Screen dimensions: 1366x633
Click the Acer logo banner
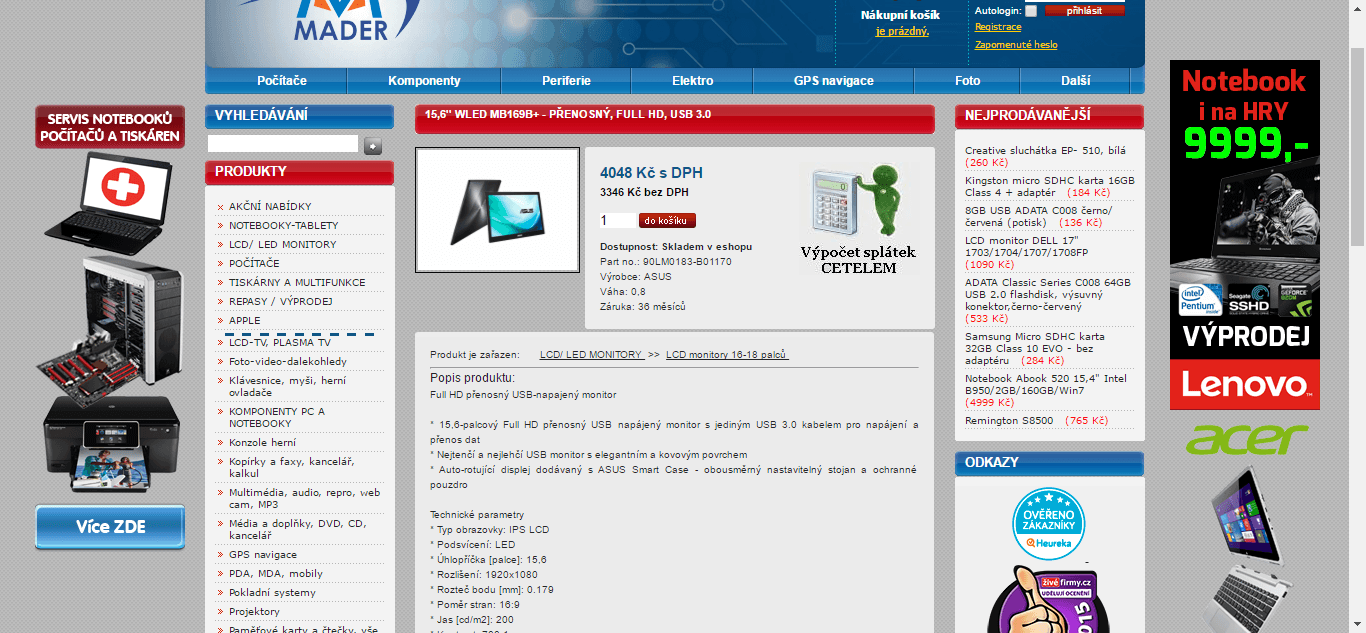(x=1246, y=438)
